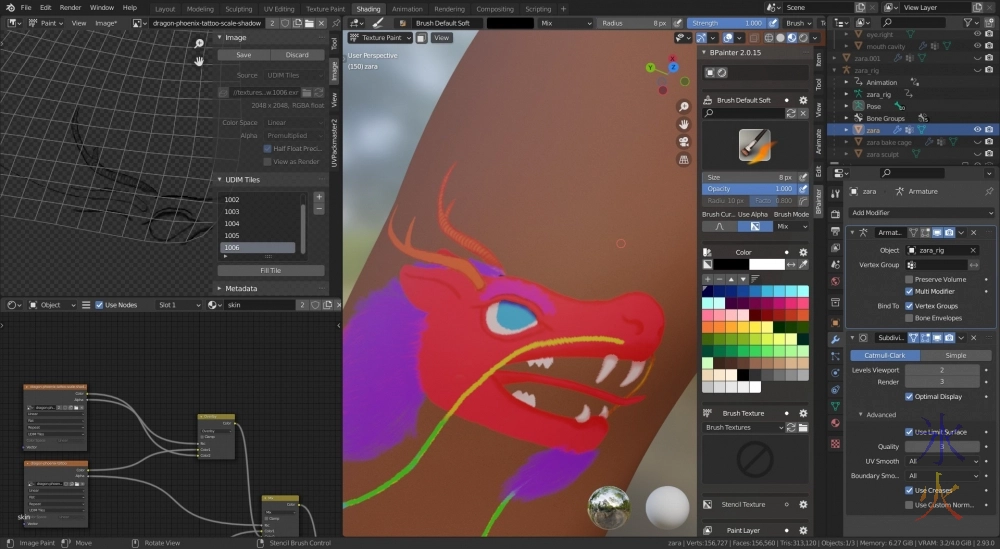Enable the Preserve Volume checkbox

(909, 279)
